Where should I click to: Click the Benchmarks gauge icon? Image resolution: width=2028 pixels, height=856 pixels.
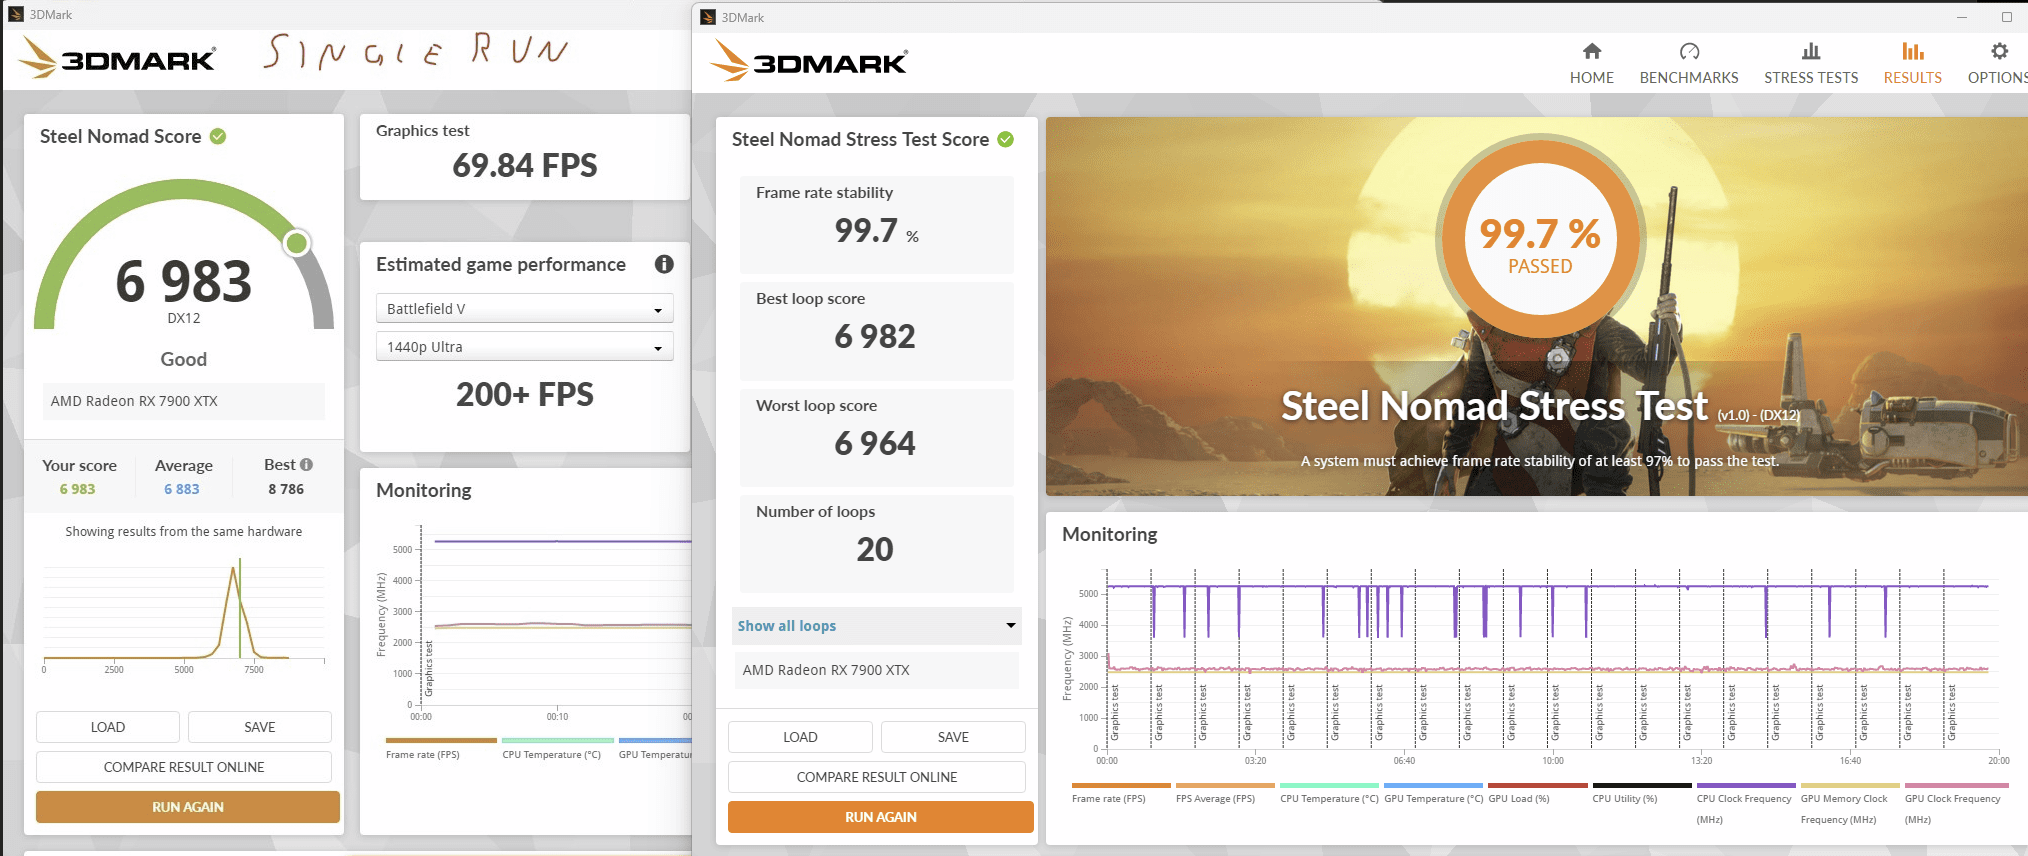1689,51
